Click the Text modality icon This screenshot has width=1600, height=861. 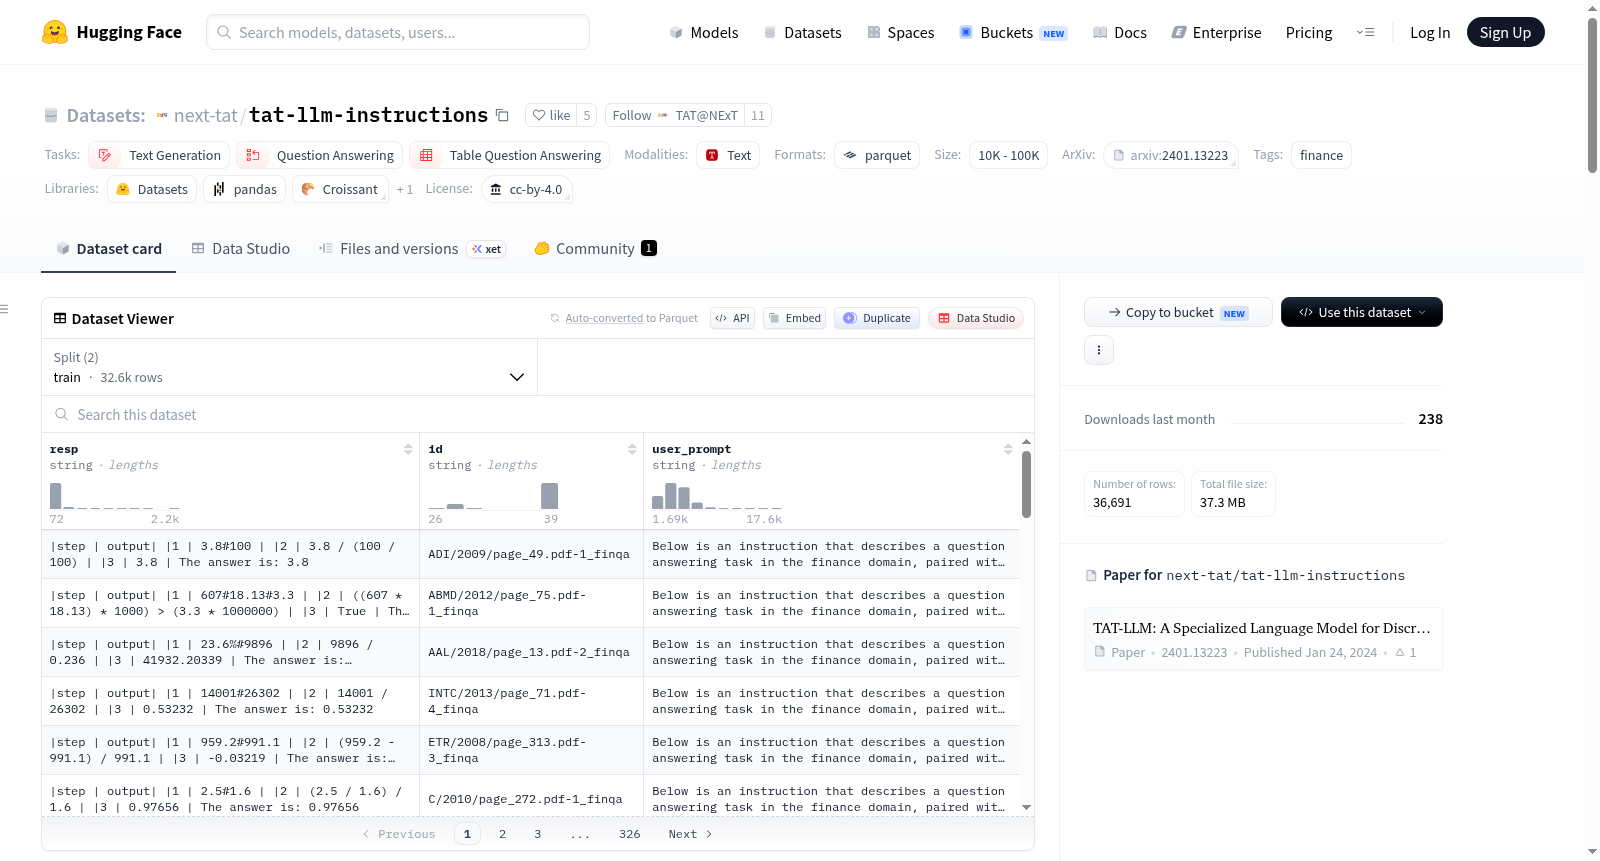coord(712,155)
